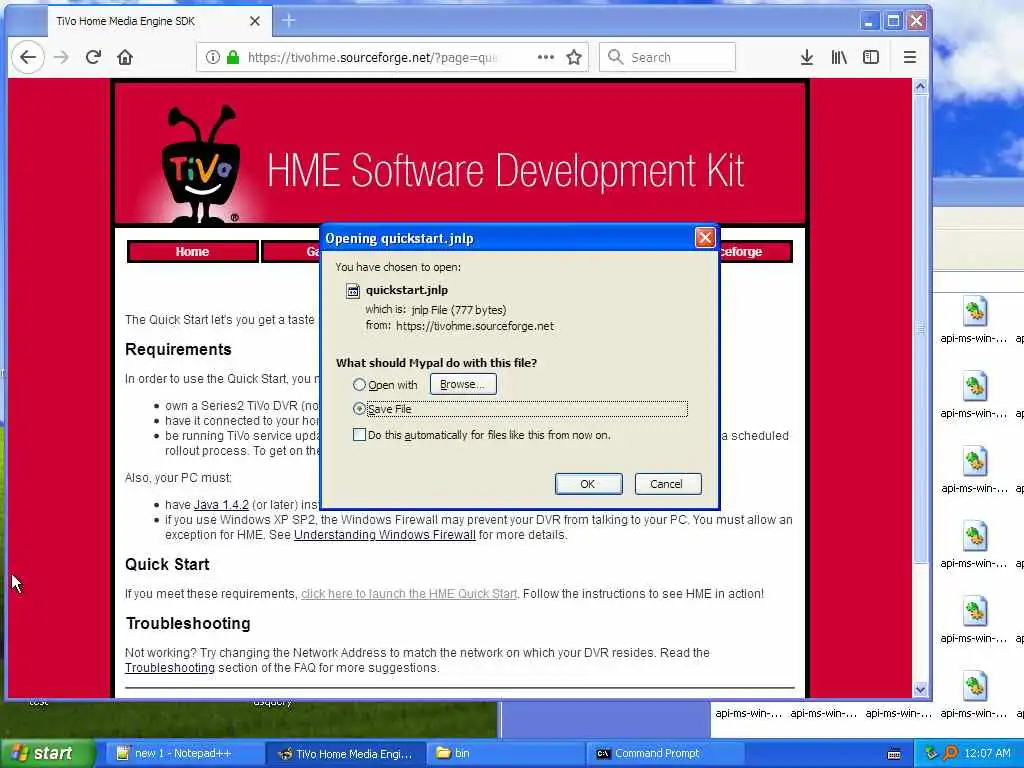The width and height of the screenshot is (1024, 768).
Task: Follow the Java 1.4.2 link
Action: click(221, 505)
